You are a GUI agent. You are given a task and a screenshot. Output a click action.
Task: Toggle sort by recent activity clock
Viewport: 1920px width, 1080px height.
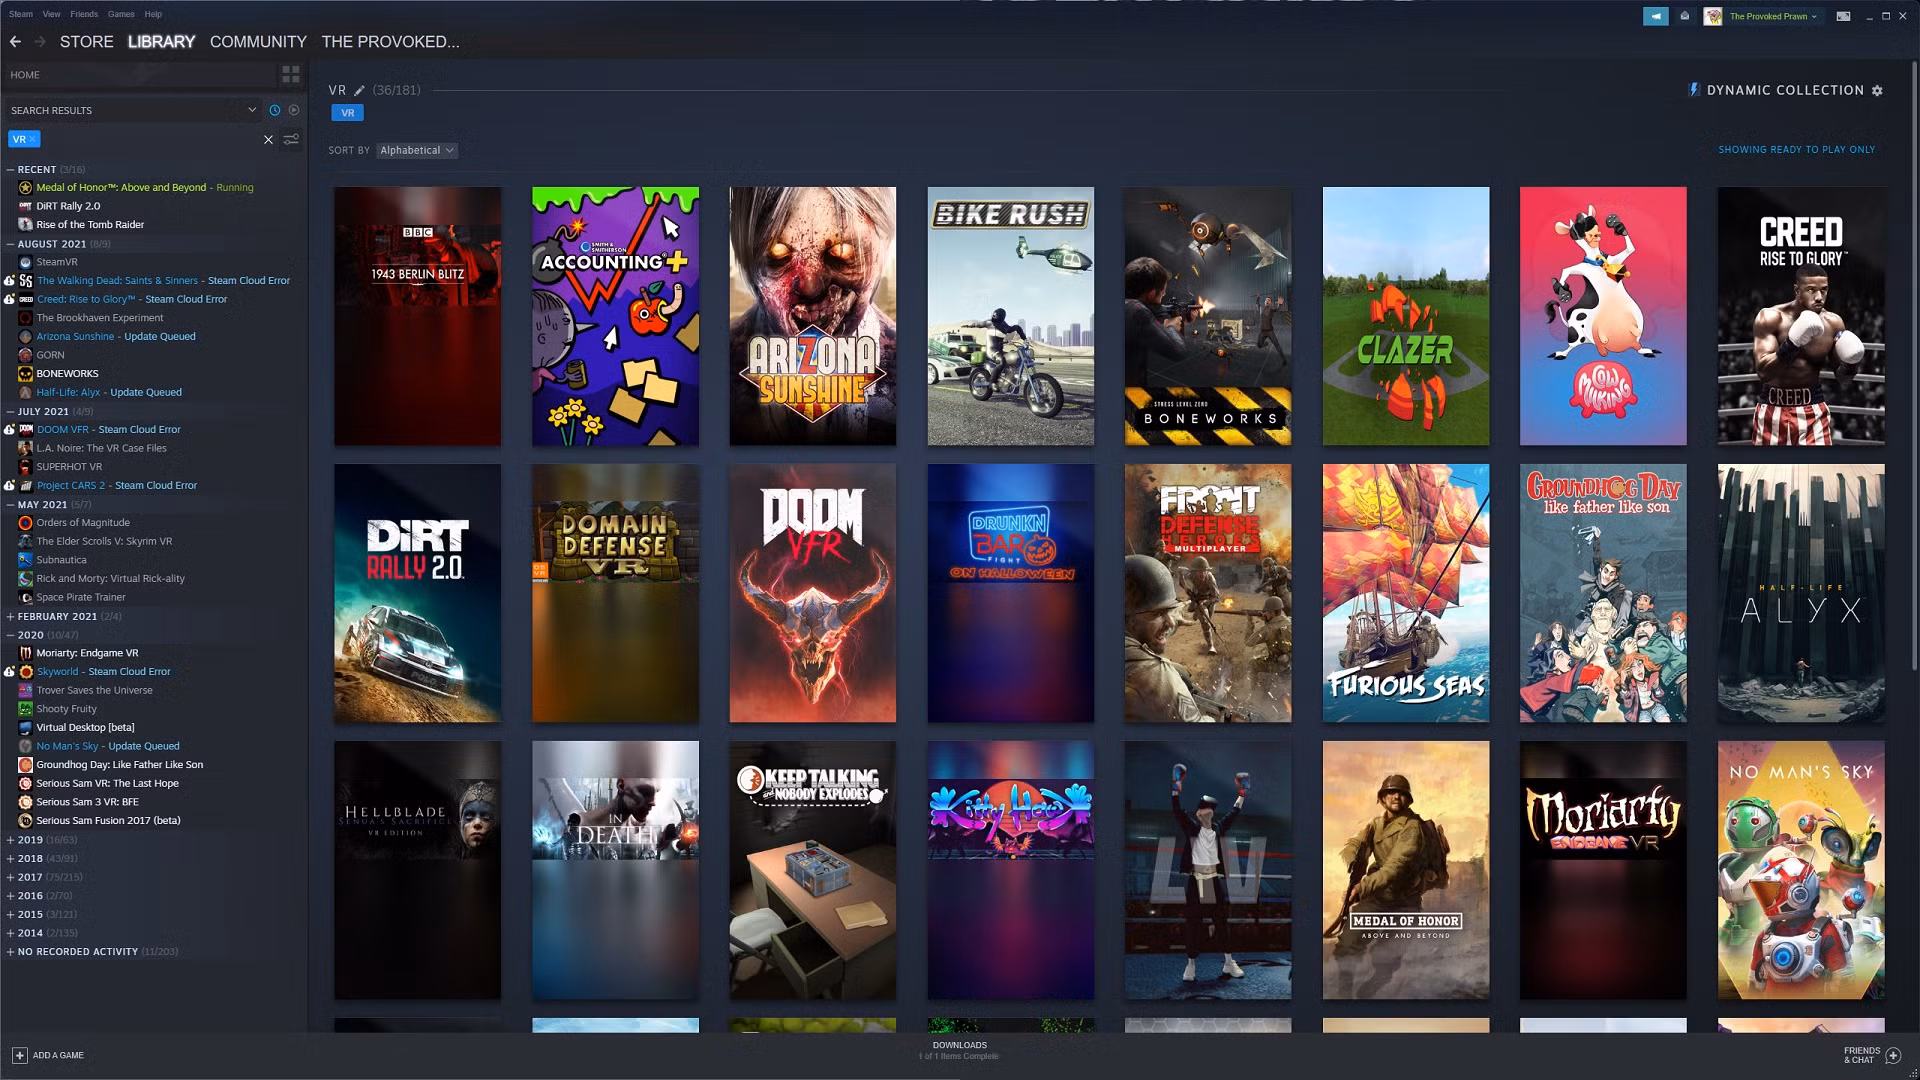275,110
